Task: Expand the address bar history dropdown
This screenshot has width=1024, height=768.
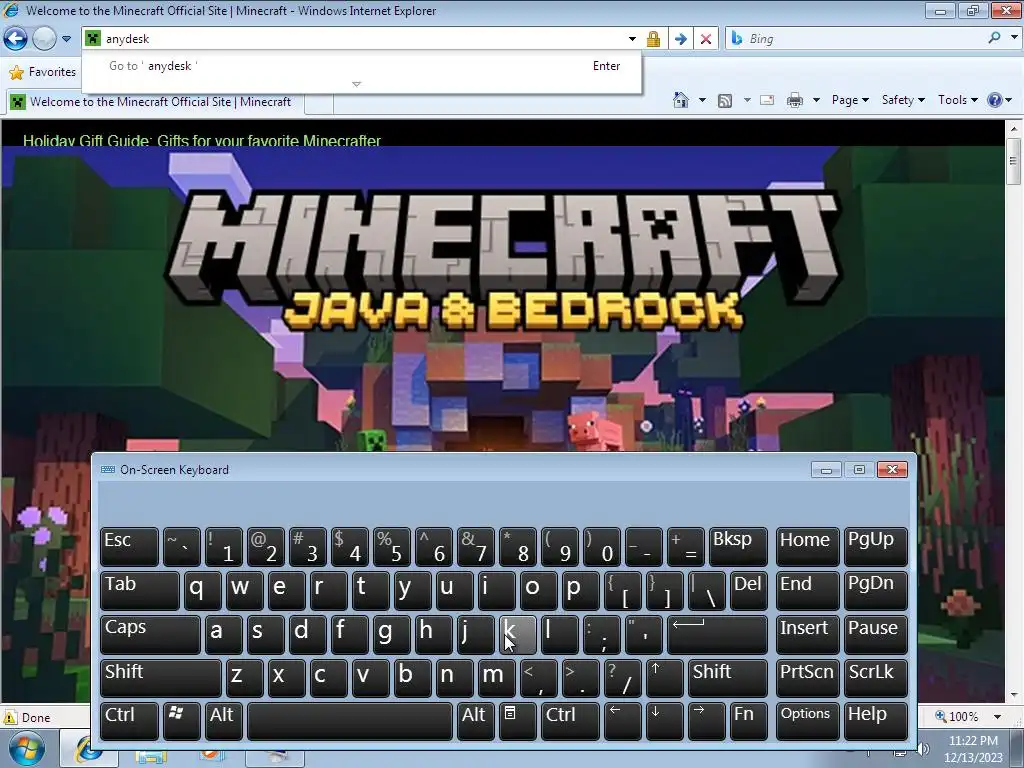Action: point(632,39)
